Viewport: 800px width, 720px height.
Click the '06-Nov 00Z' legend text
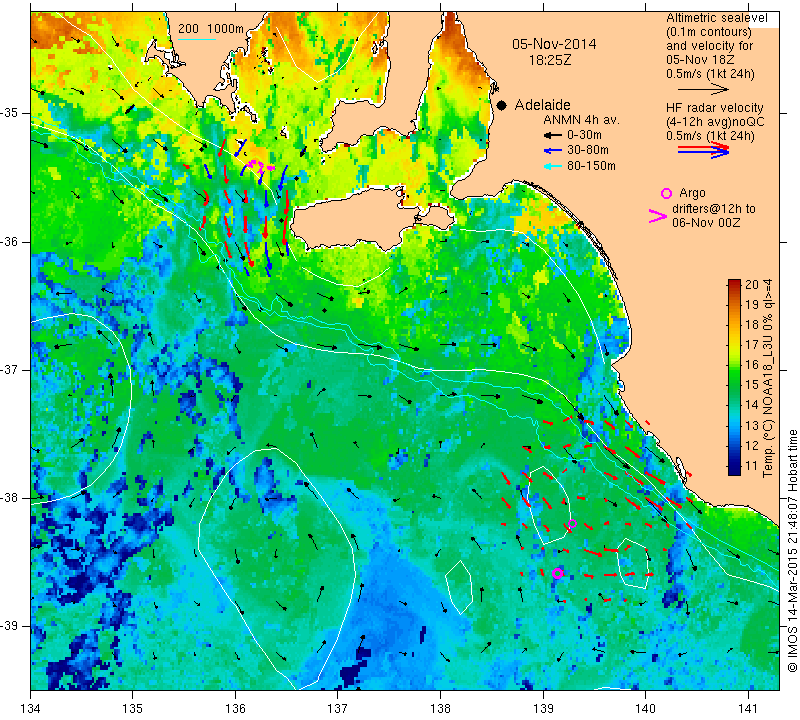(706, 223)
